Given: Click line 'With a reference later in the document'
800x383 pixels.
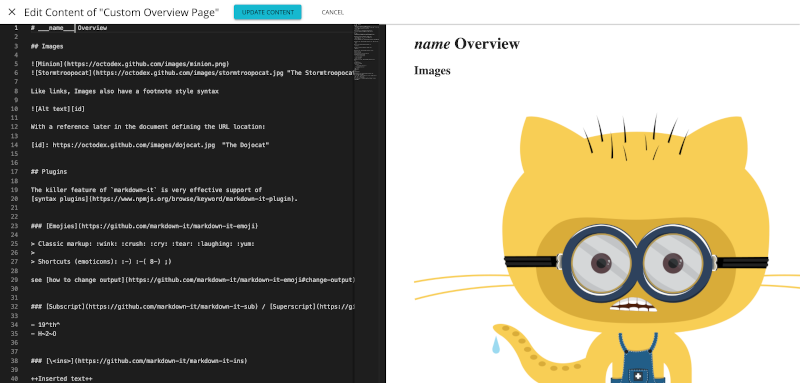Looking at the screenshot, I should (x=148, y=127).
